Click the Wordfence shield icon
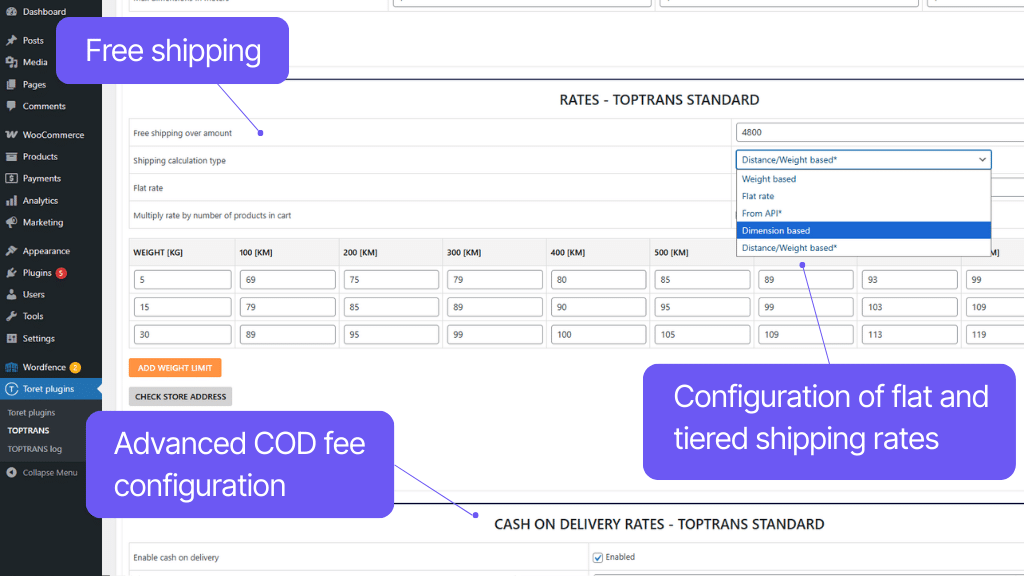 click(x=11, y=367)
